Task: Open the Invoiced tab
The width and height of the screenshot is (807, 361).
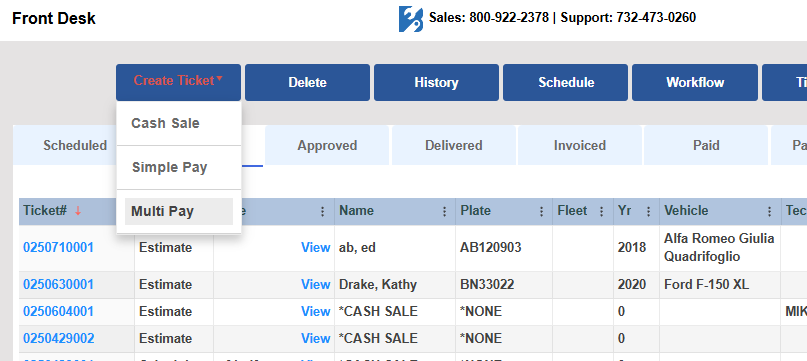Action: pos(580,146)
